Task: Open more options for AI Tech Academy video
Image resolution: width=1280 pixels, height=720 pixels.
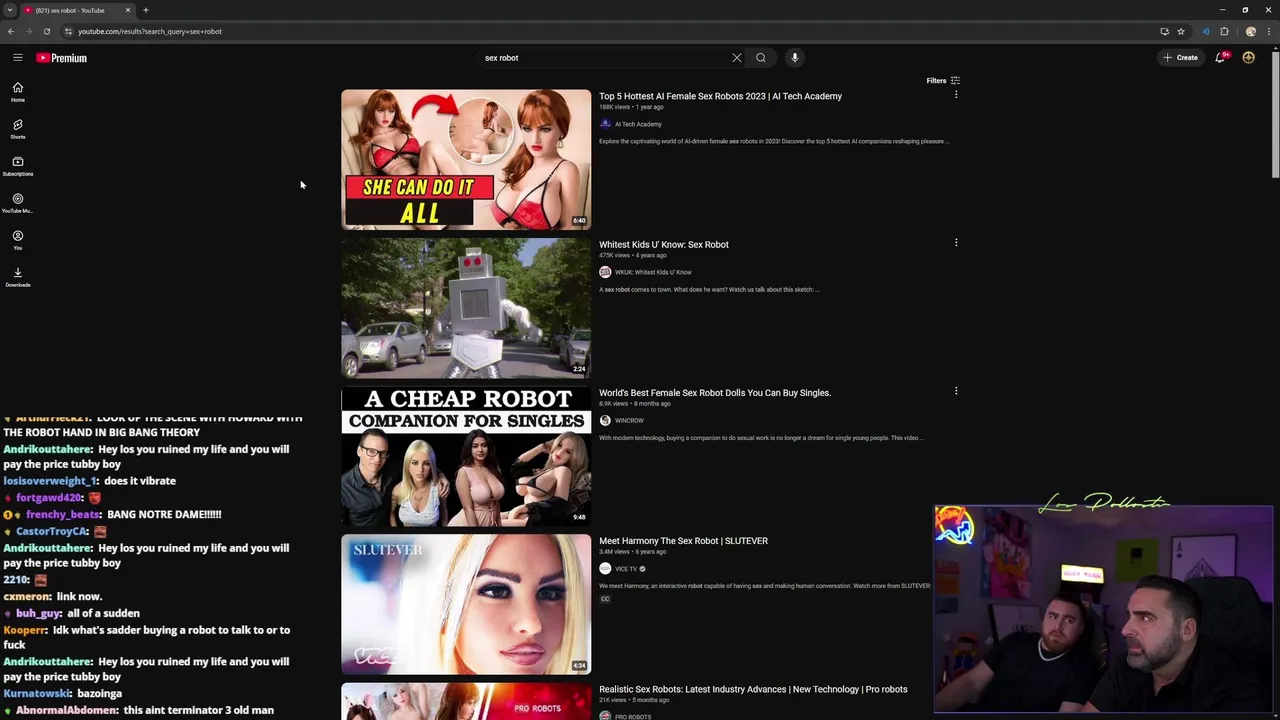Action: [x=956, y=95]
